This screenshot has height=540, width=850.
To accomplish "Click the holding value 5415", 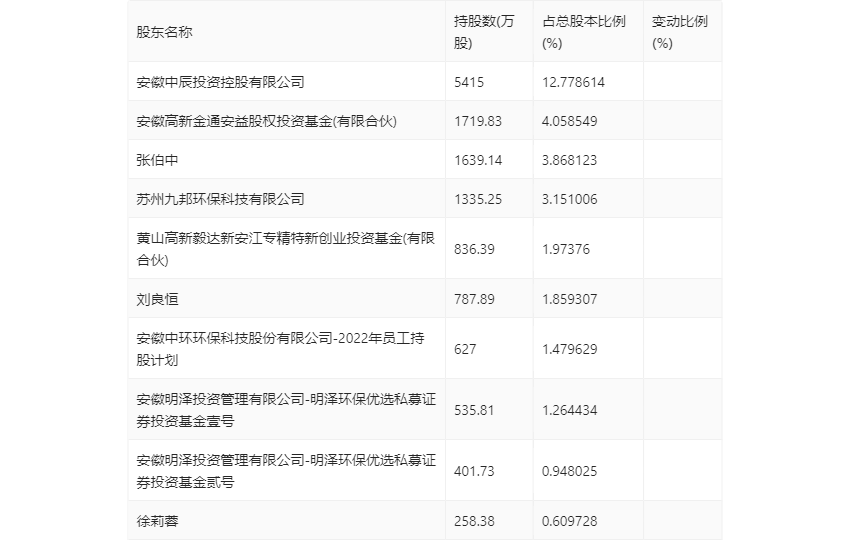I will [x=469, y=82].
